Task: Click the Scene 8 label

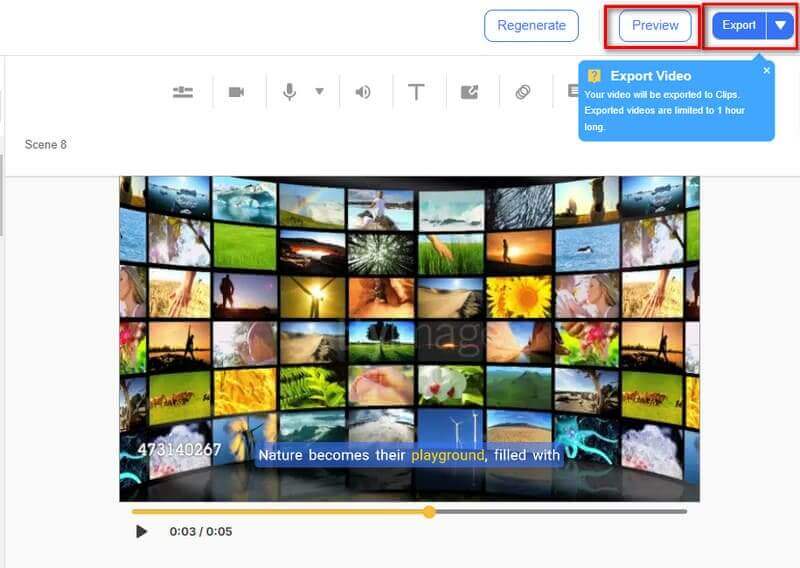Action: pos(46,145)
